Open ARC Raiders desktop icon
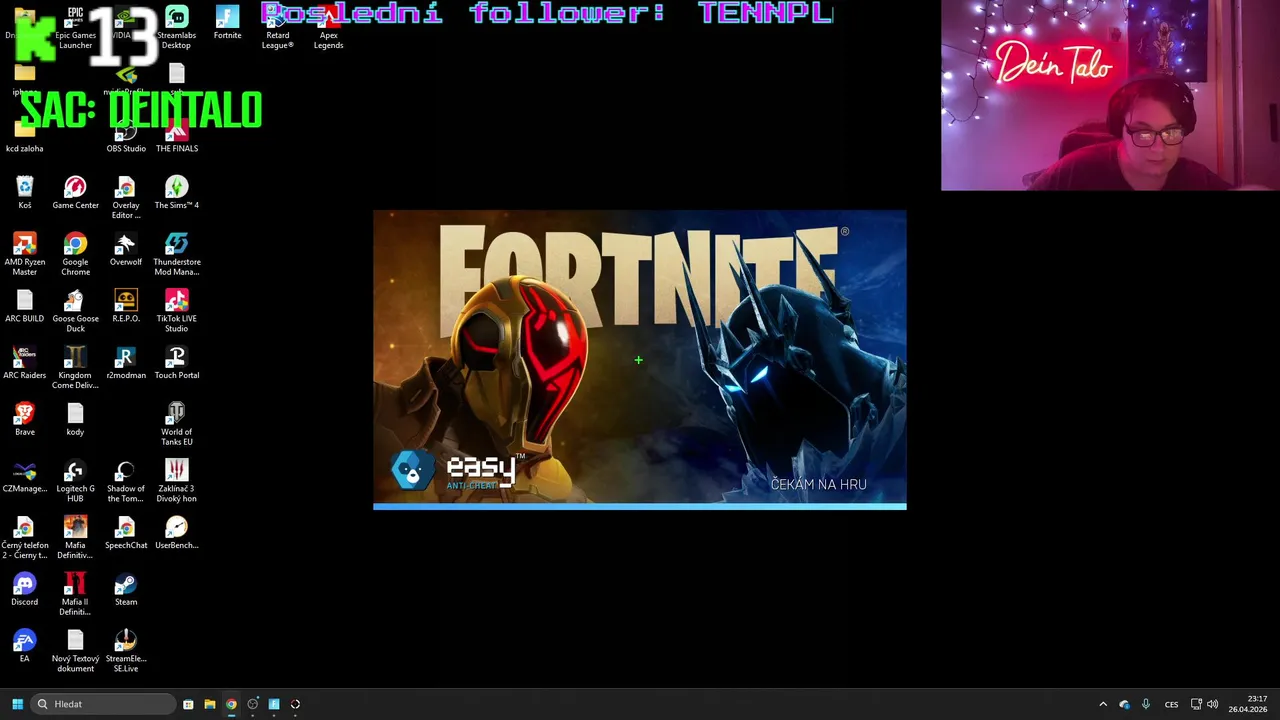This screenshot has width=1280, height=720. pos(25,364)
